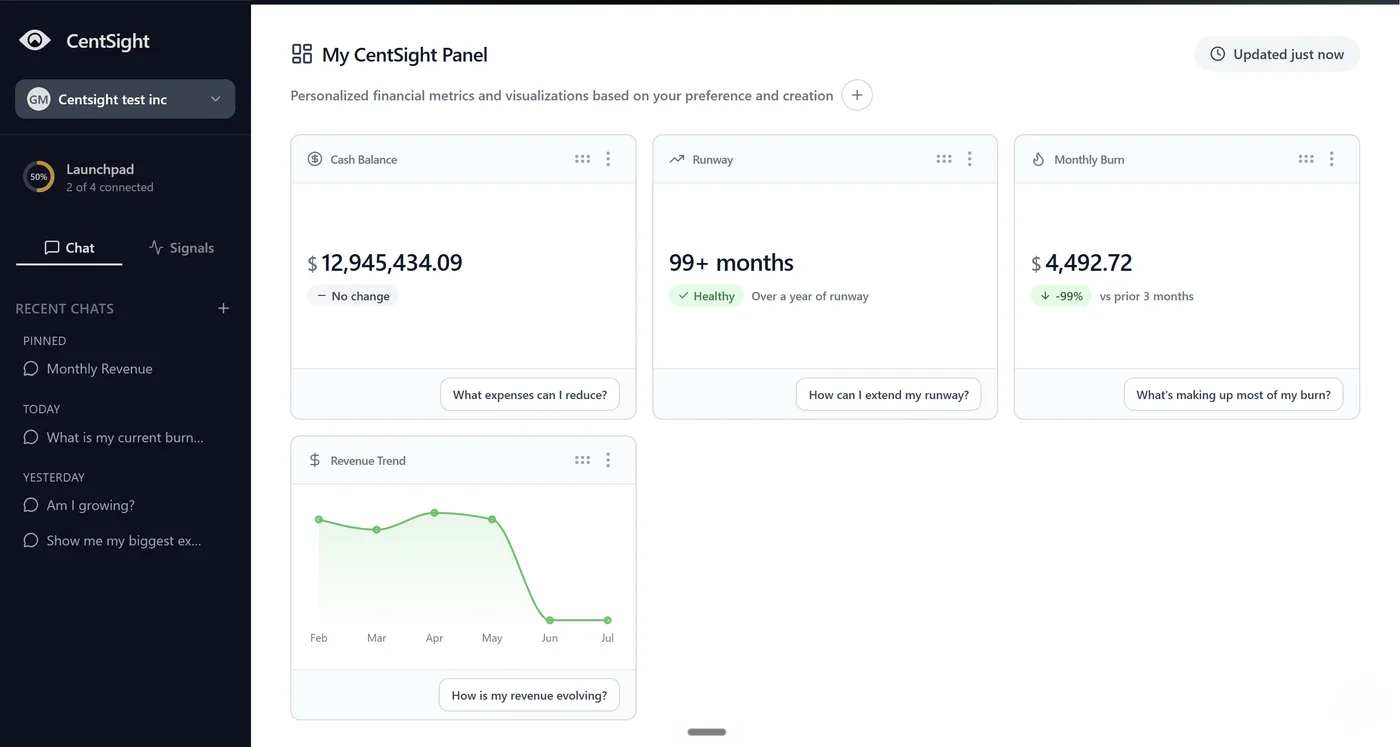Viewport: 1400px width, 747px height.
Task: Ask What expenses can I reduce?
Action: pyautogui.click(x=530, y=394)
